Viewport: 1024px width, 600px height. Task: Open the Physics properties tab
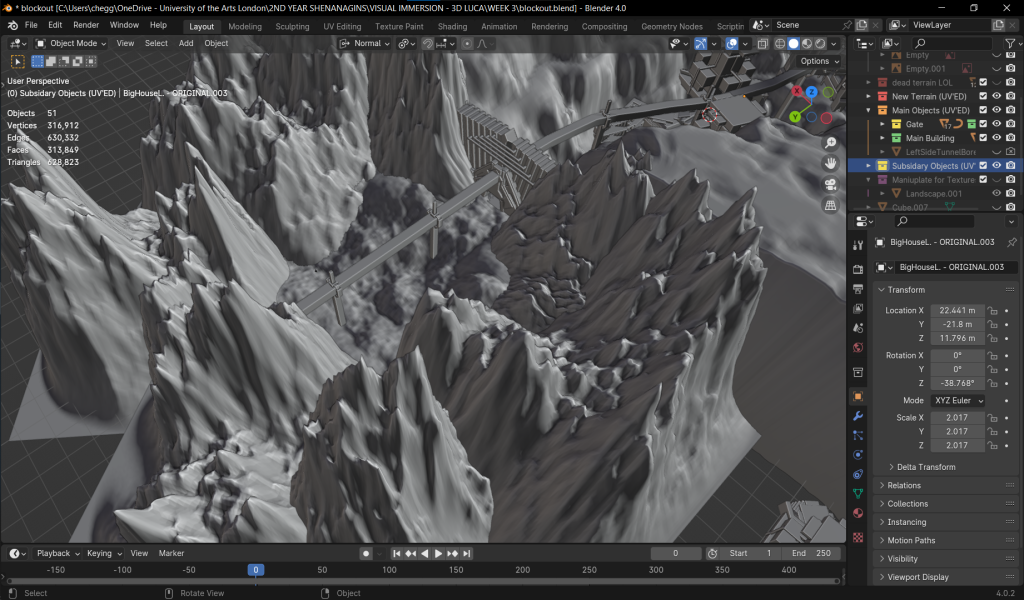tap(858, 454)
